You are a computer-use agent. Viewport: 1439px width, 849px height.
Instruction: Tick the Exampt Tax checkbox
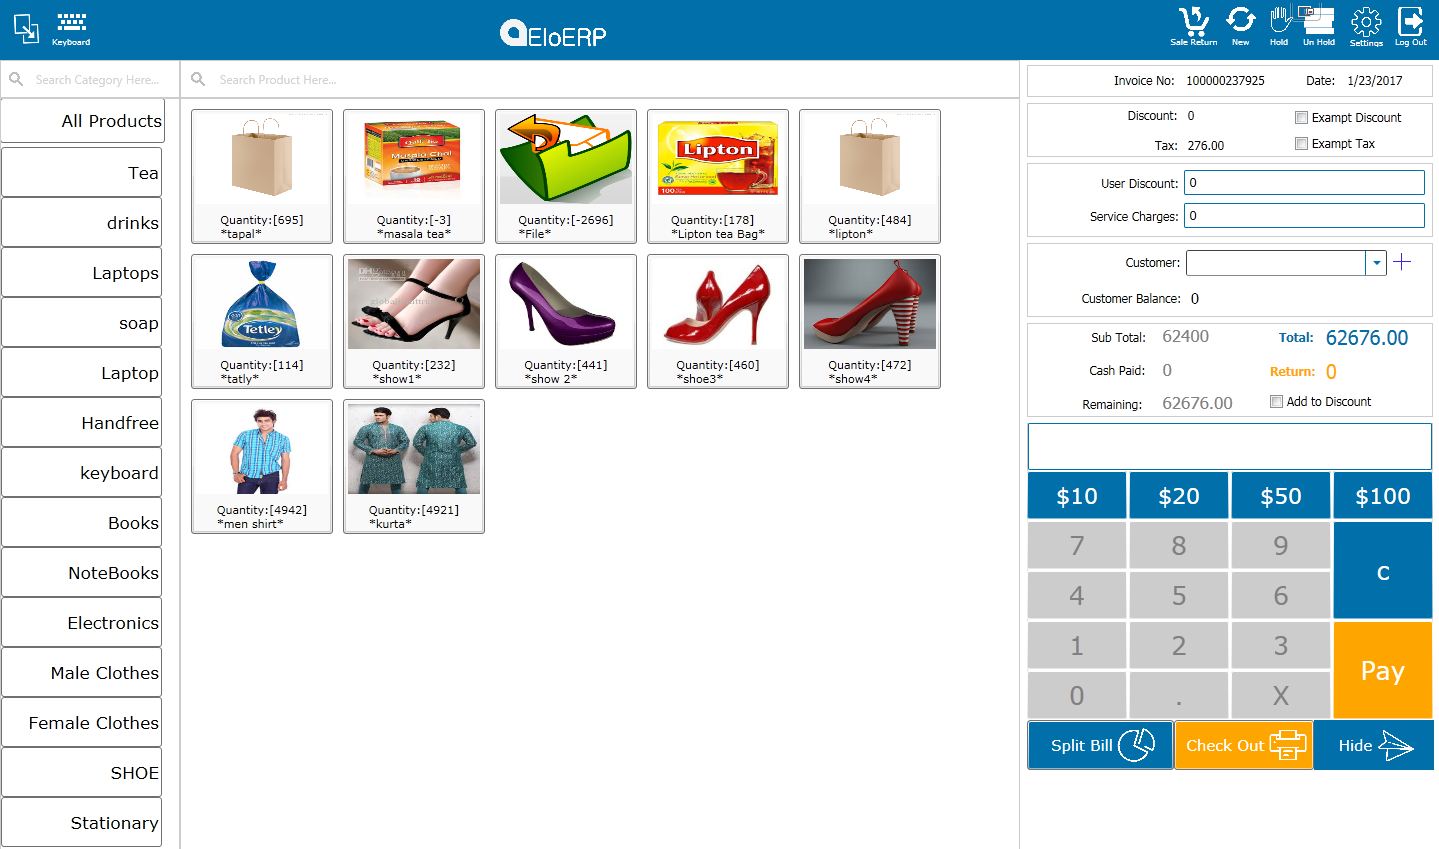(1301, 144)
